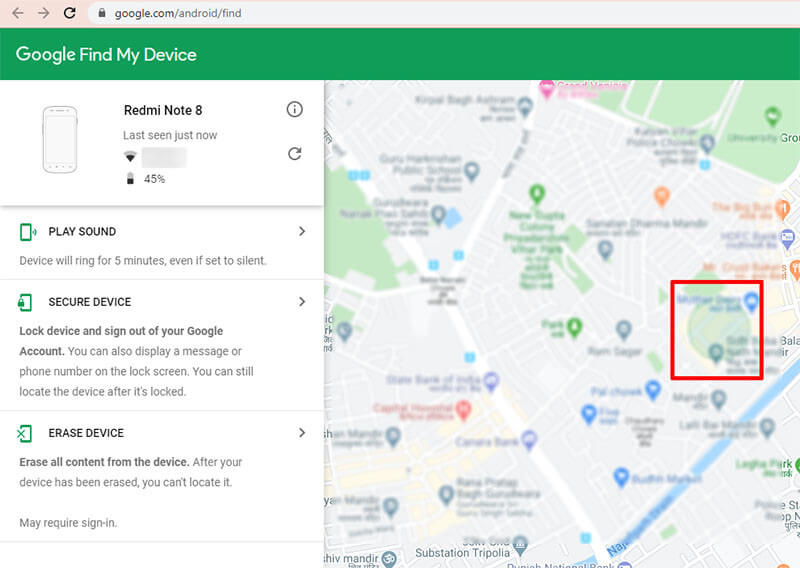This screenshot has width=800, height=568.
Task: Click the padlock site info icon
Action: 102,13
